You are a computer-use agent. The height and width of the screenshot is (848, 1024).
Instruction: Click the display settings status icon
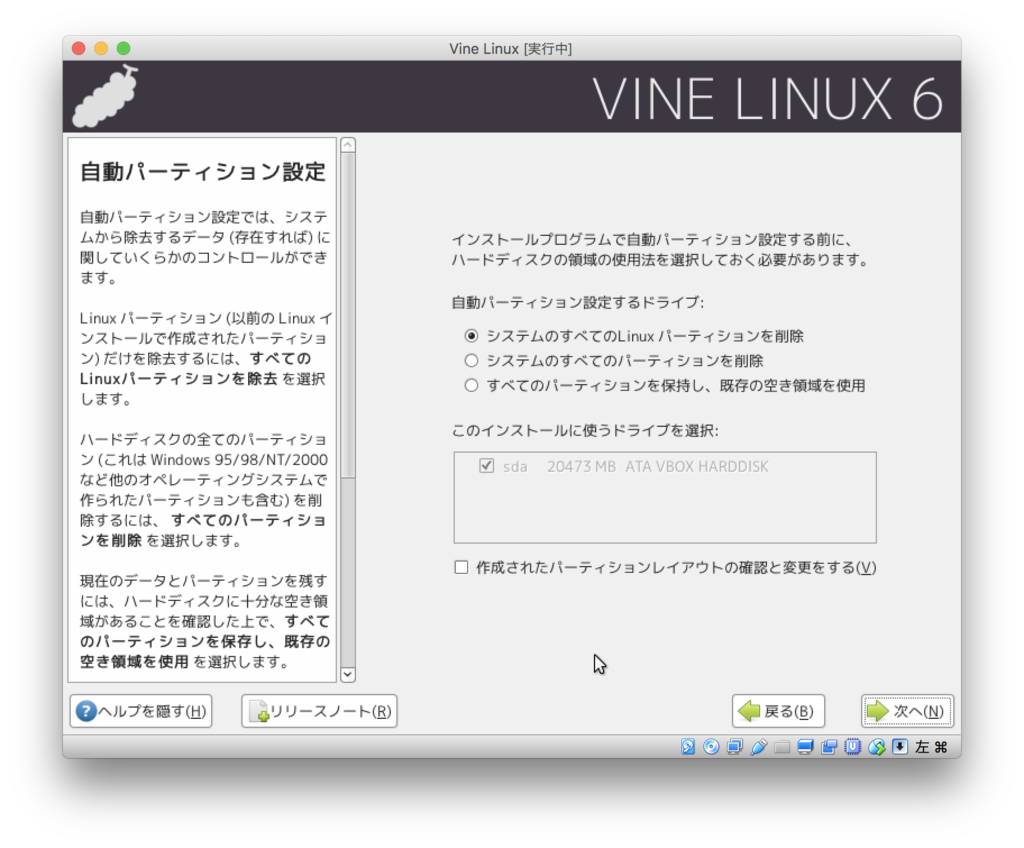[x=805, y=747]
